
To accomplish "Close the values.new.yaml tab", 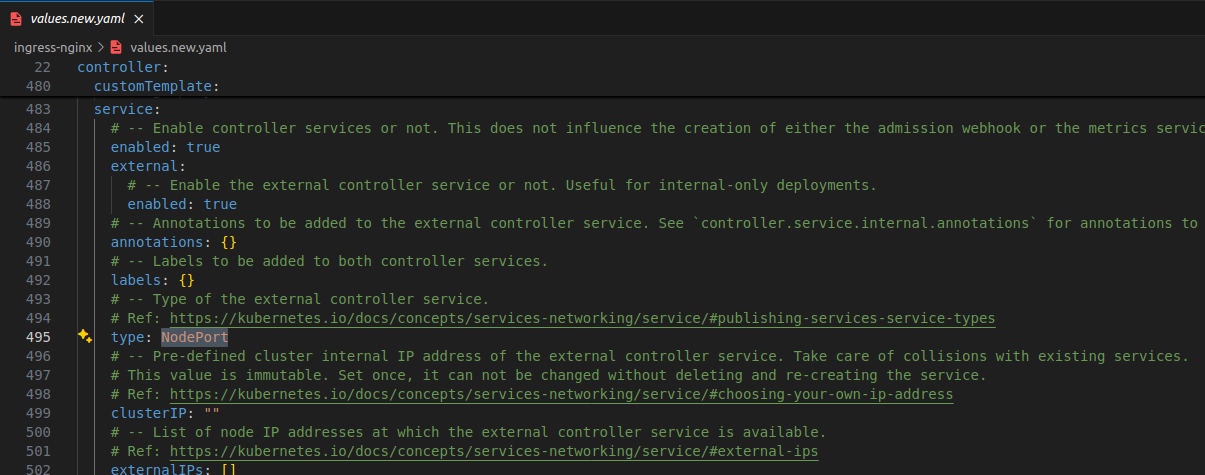I will coord(137,19).
